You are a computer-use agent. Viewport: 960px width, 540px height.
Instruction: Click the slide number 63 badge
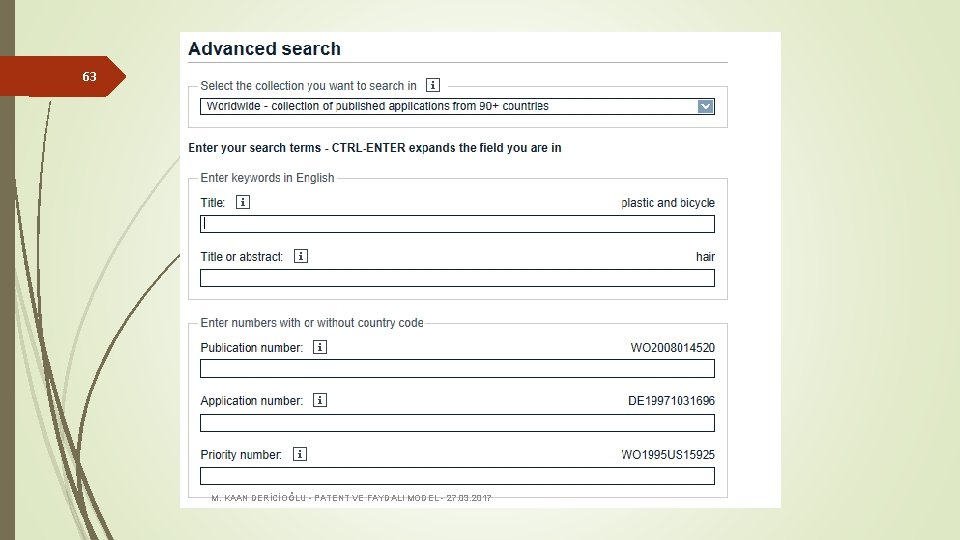(x=89, y=77)
